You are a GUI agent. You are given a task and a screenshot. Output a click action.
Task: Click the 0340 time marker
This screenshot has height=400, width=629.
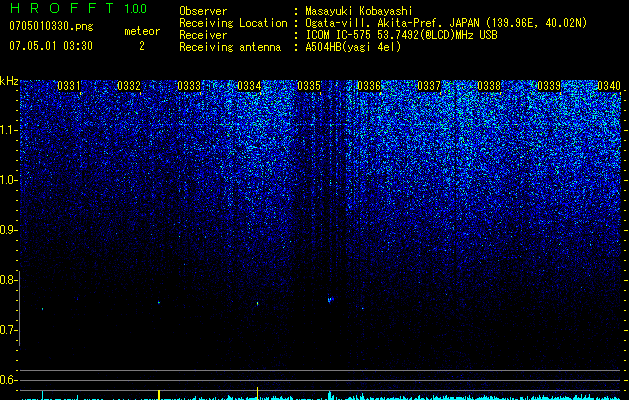click(609, 86)
